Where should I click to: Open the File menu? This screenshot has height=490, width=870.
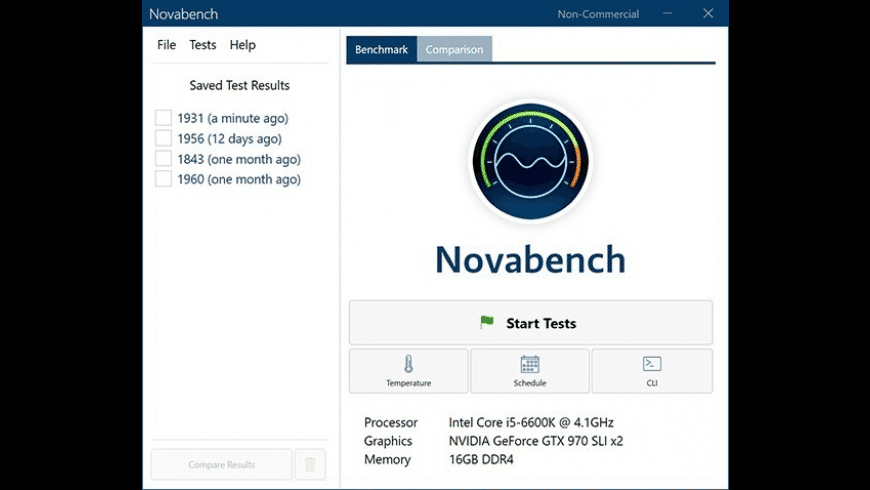[166, 45]
